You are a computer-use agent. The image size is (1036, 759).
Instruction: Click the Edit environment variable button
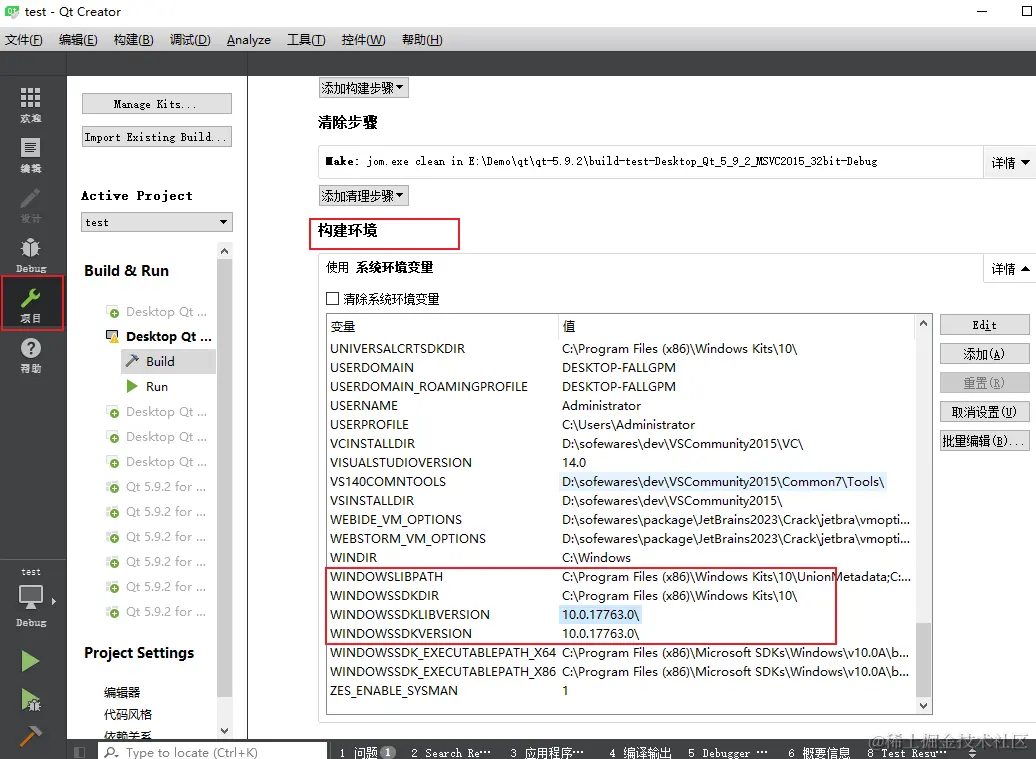[984, 325]
